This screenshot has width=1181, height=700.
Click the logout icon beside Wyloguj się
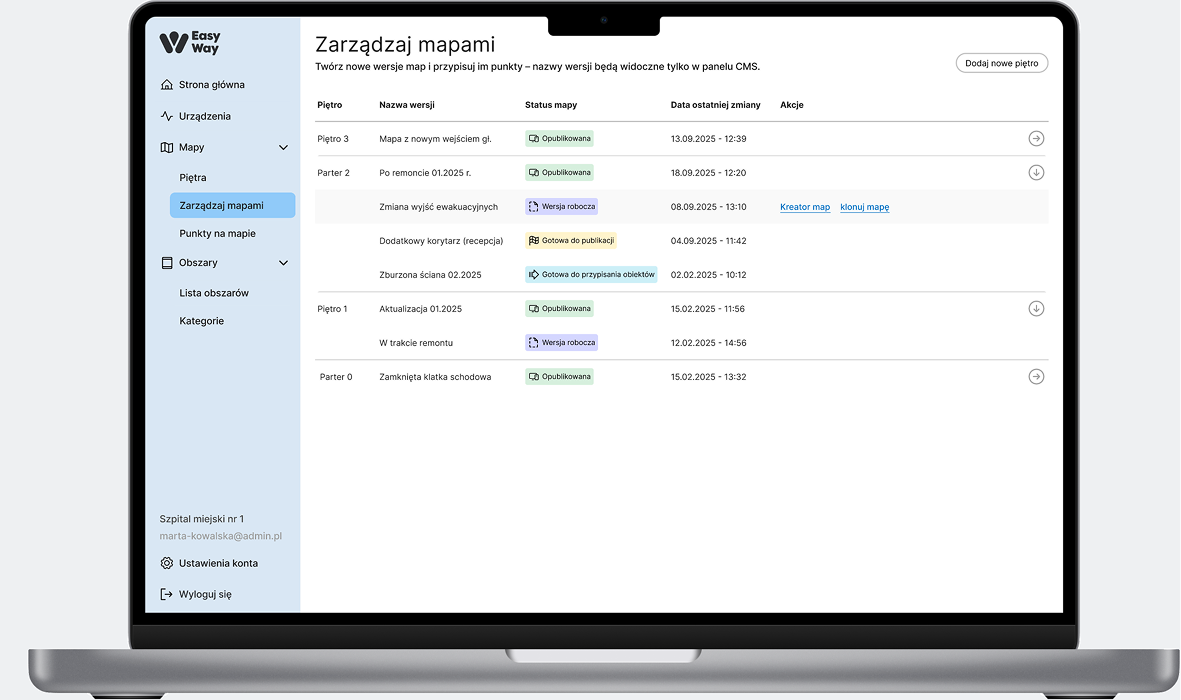[167, 594]
